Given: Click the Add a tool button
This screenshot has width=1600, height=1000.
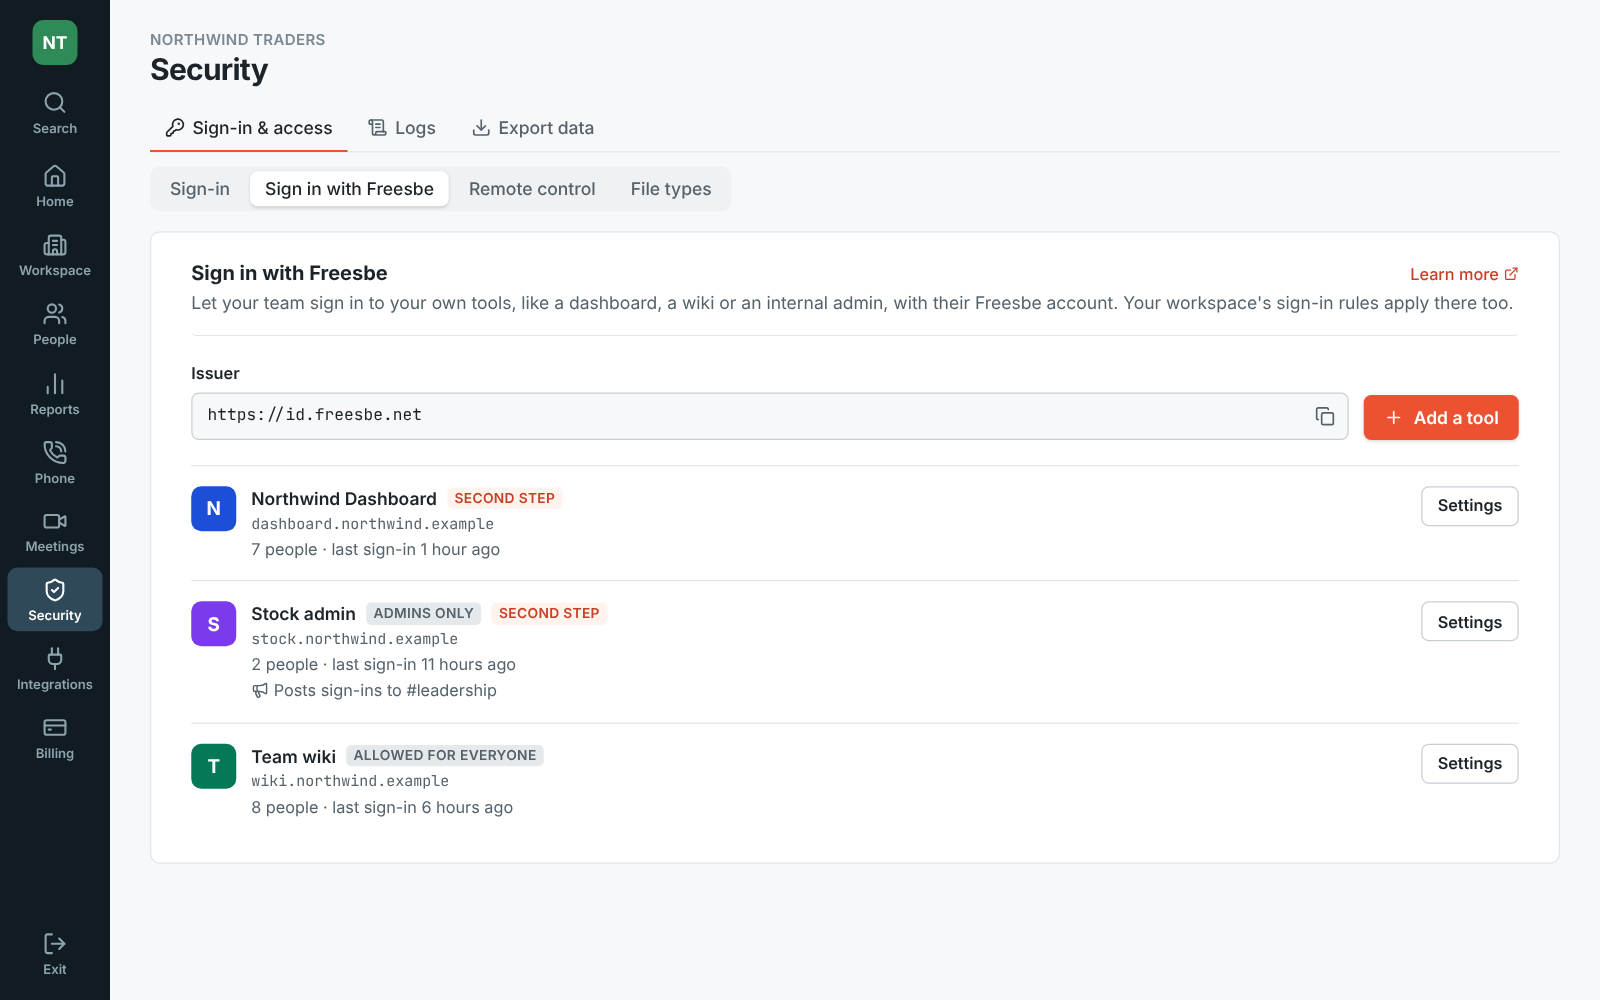Looking at the screenshot, I should [x=1441, y=418].
